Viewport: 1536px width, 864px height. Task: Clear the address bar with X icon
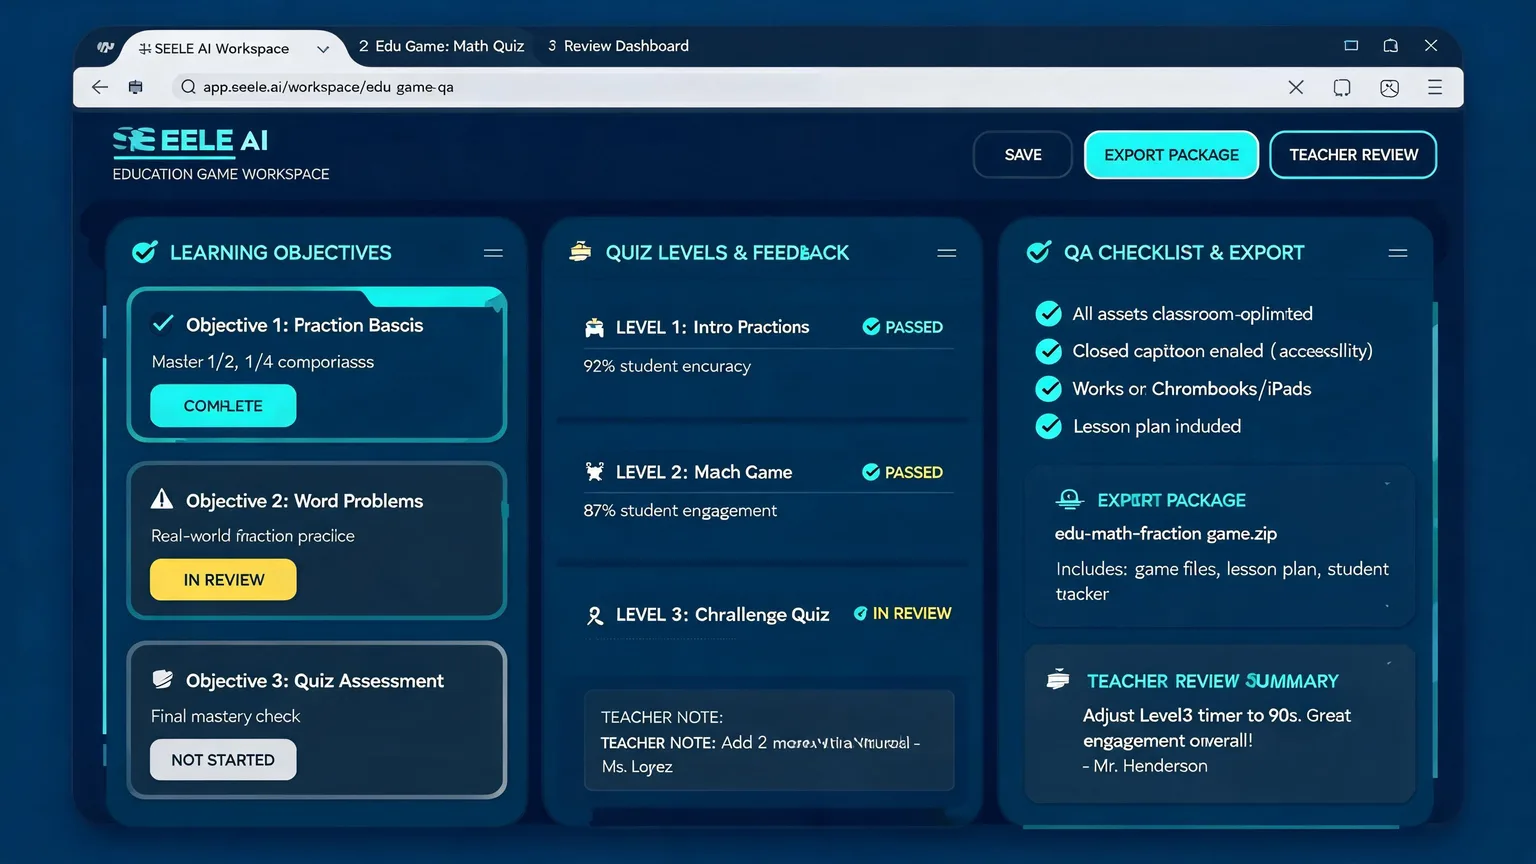pyautogui.click(x=1296, y=87)
